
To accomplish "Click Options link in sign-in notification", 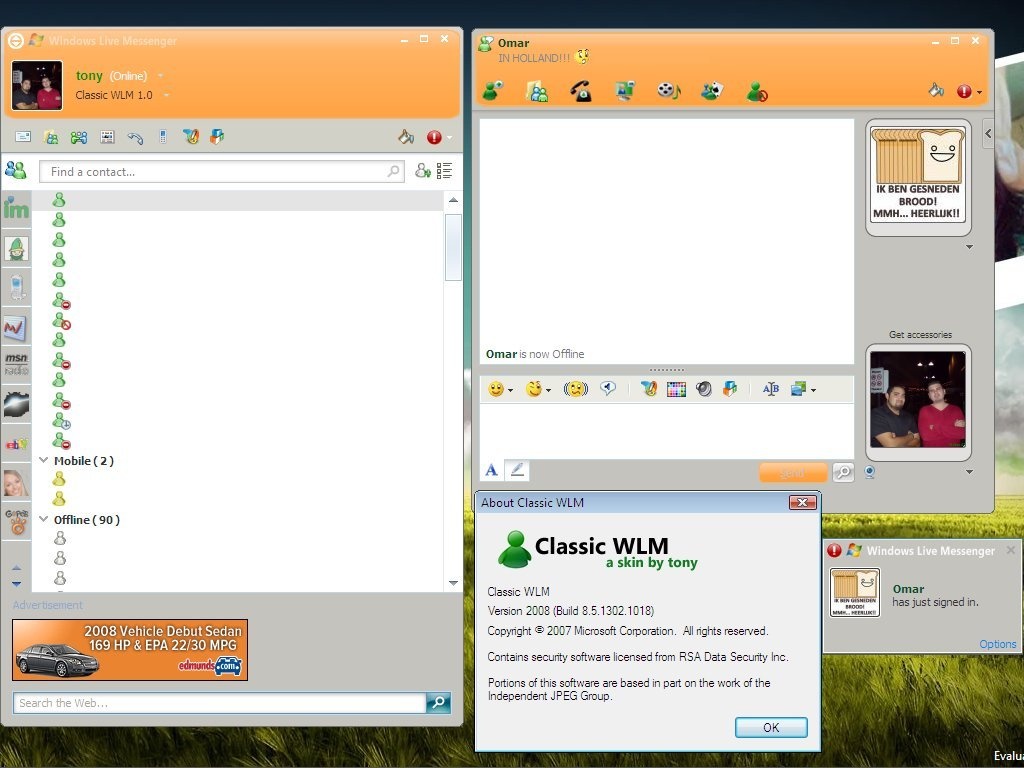I will [998, 644].
